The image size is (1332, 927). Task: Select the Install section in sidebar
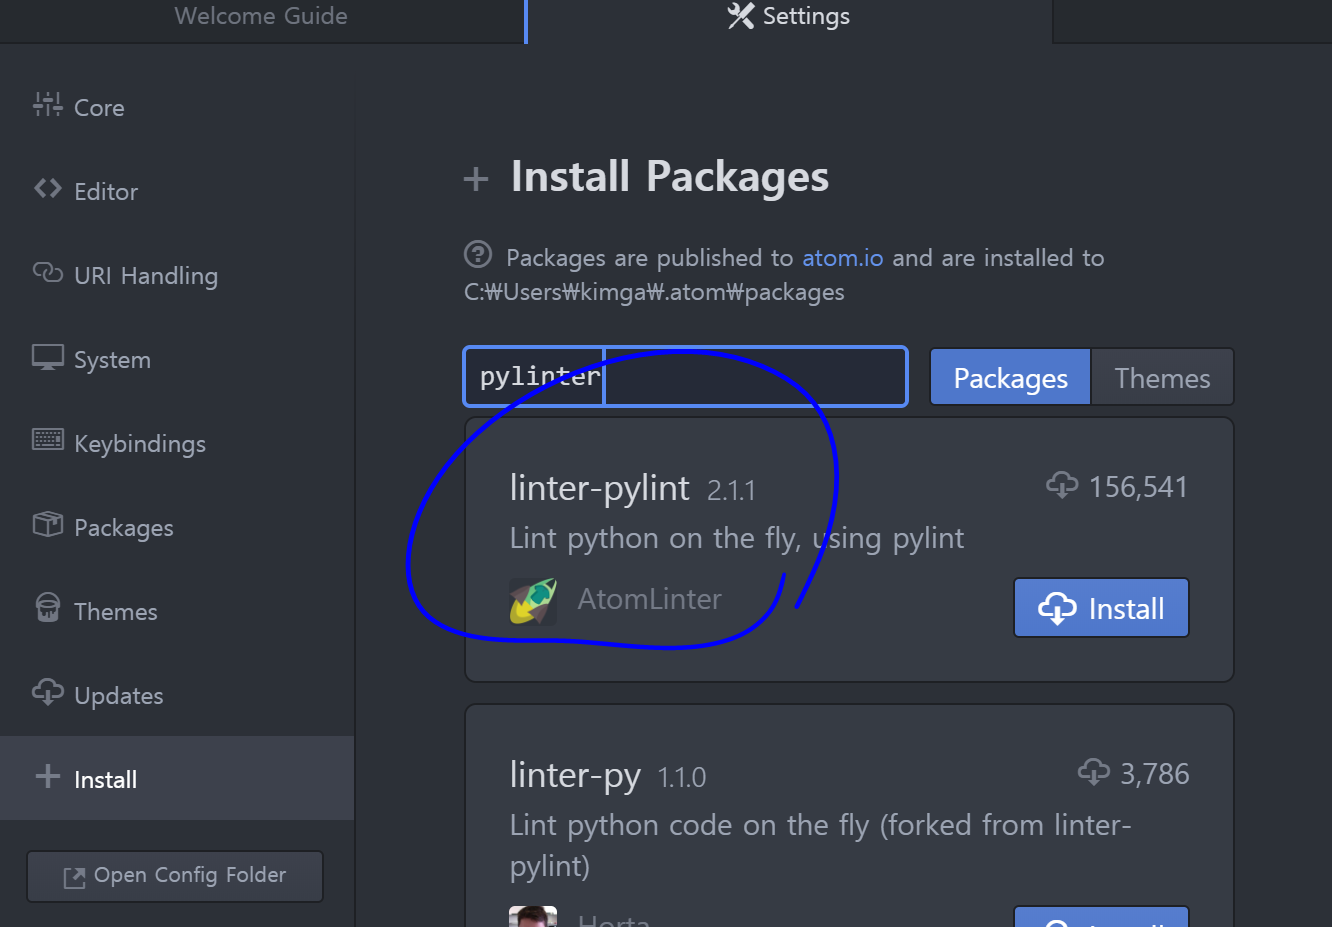(177, 779)
